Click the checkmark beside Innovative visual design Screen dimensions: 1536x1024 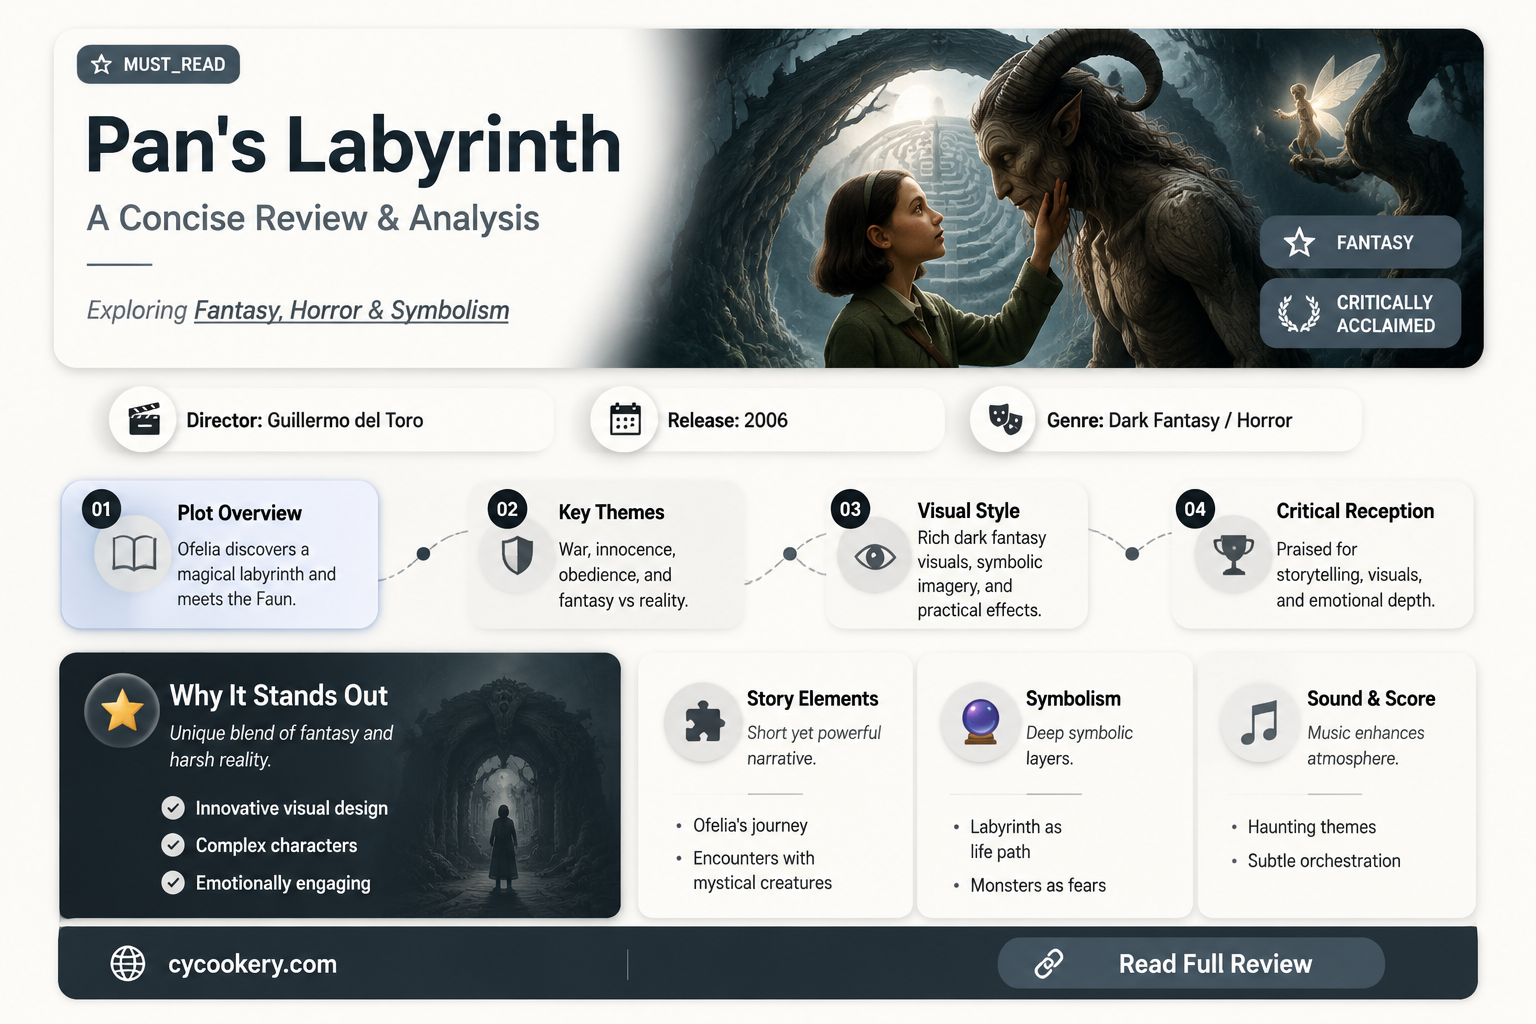(173, 808)
